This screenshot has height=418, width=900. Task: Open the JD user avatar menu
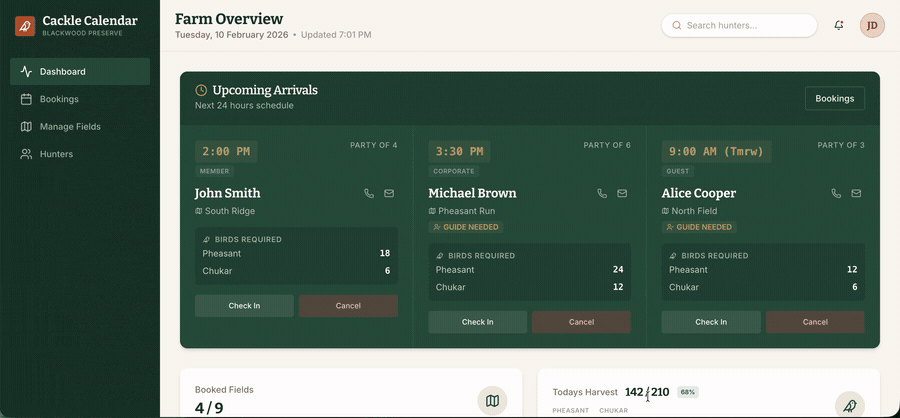872,26
